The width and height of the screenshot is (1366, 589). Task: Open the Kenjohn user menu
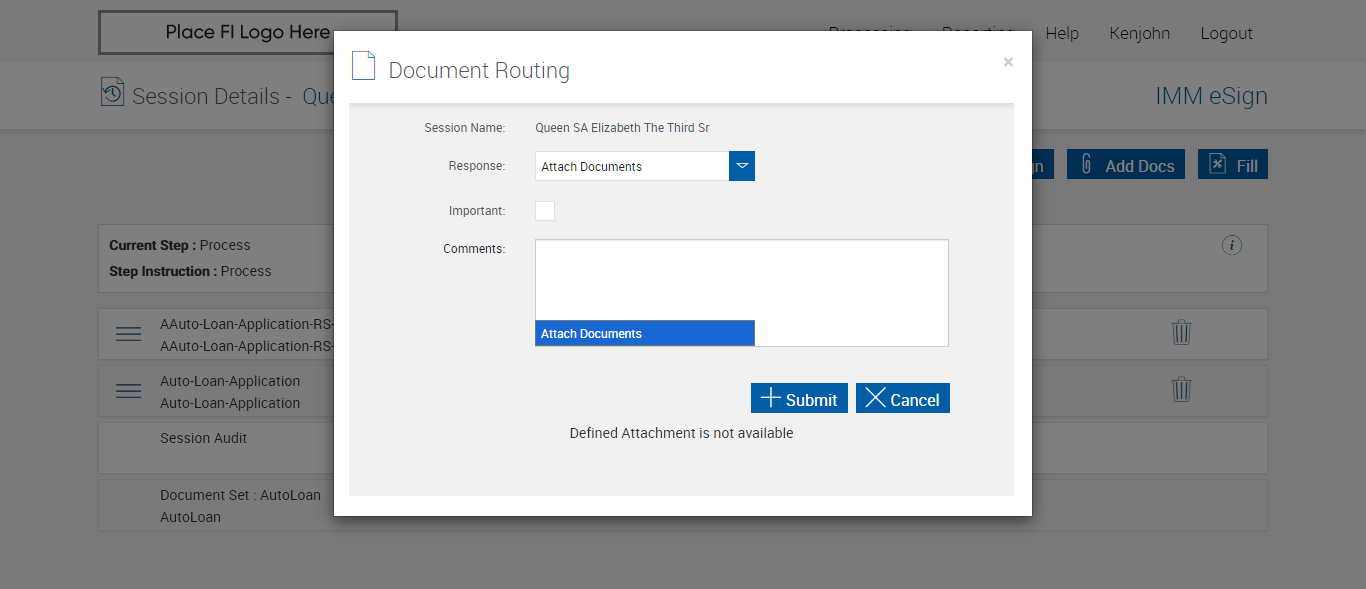click(x=1139, y=33)
